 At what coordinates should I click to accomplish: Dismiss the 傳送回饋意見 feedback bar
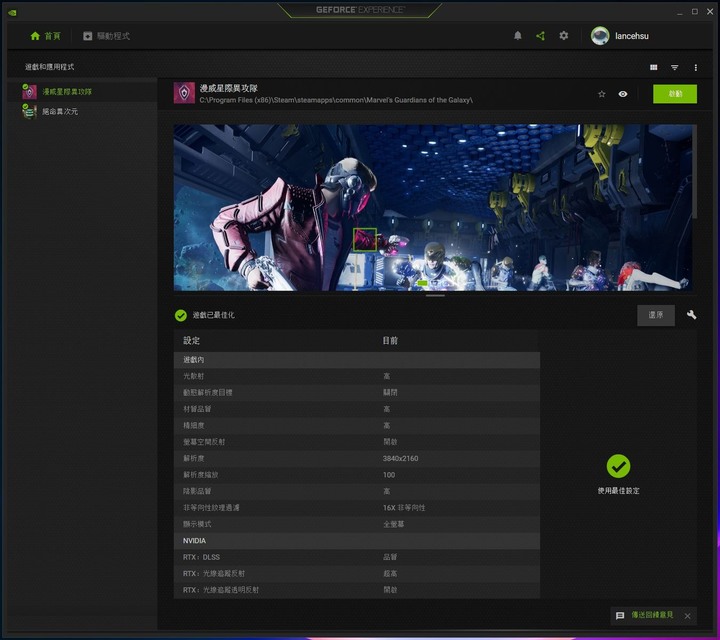[x=687, y=616]
